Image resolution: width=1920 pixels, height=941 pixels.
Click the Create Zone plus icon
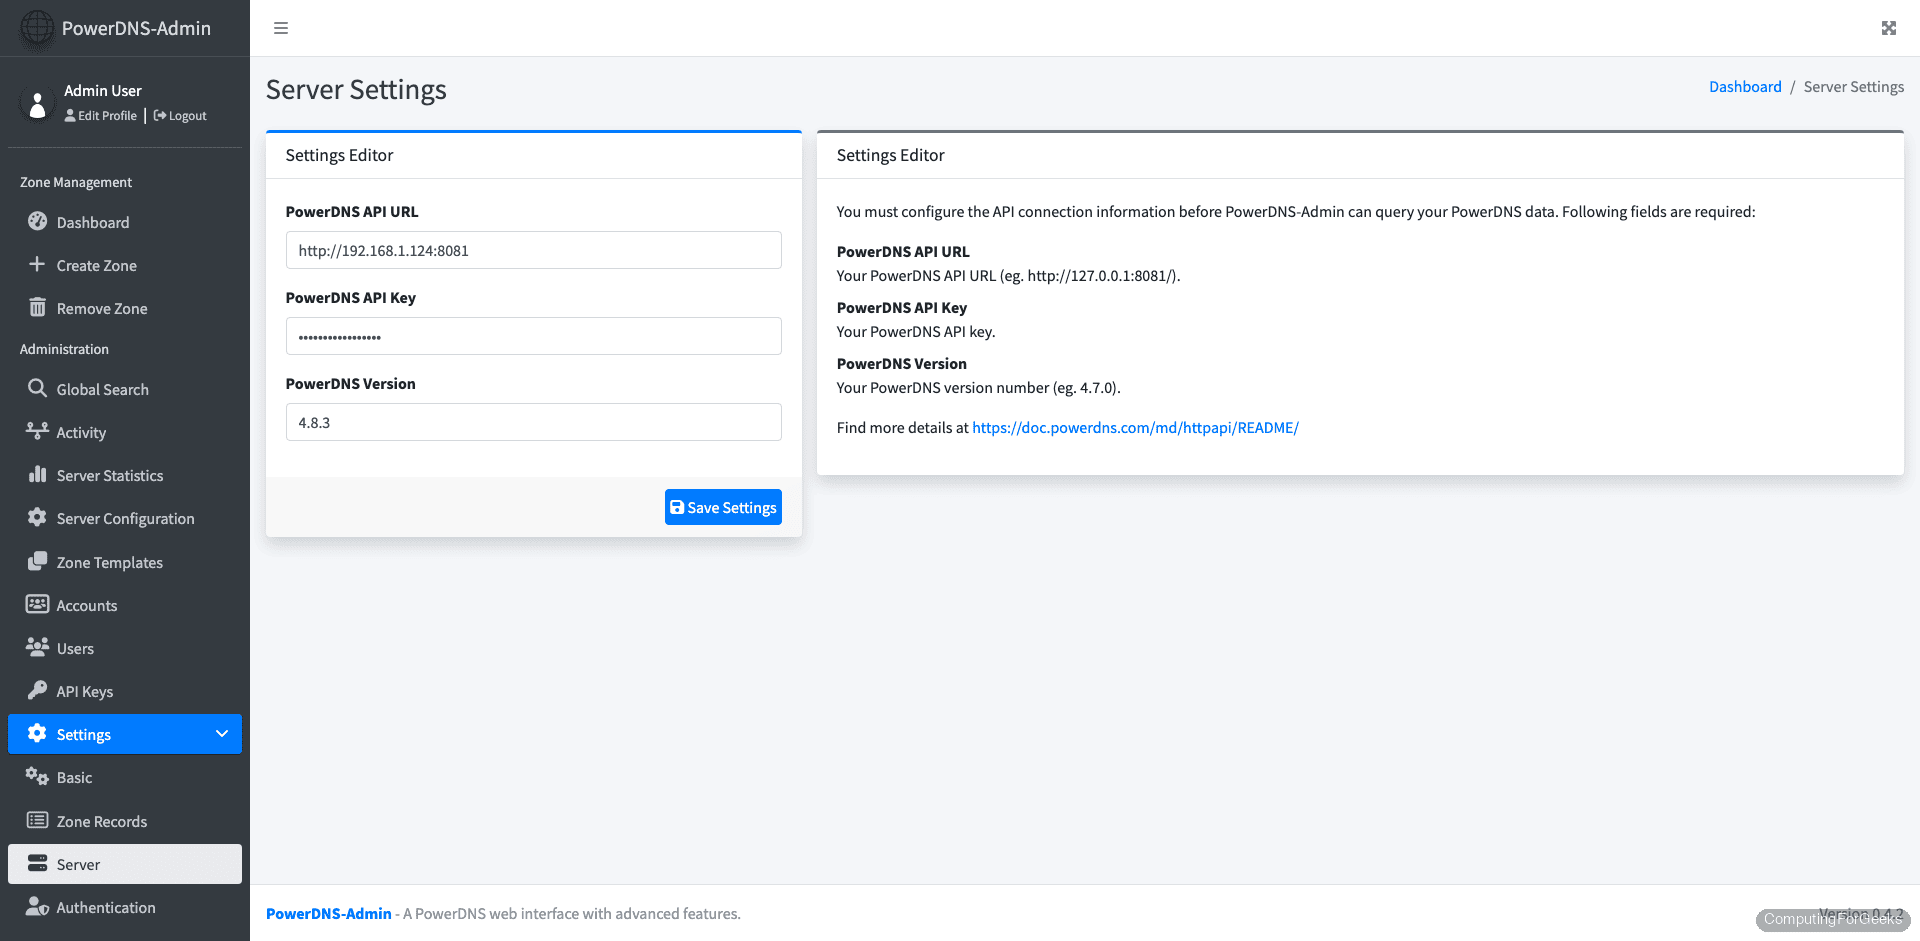(37, 265)
